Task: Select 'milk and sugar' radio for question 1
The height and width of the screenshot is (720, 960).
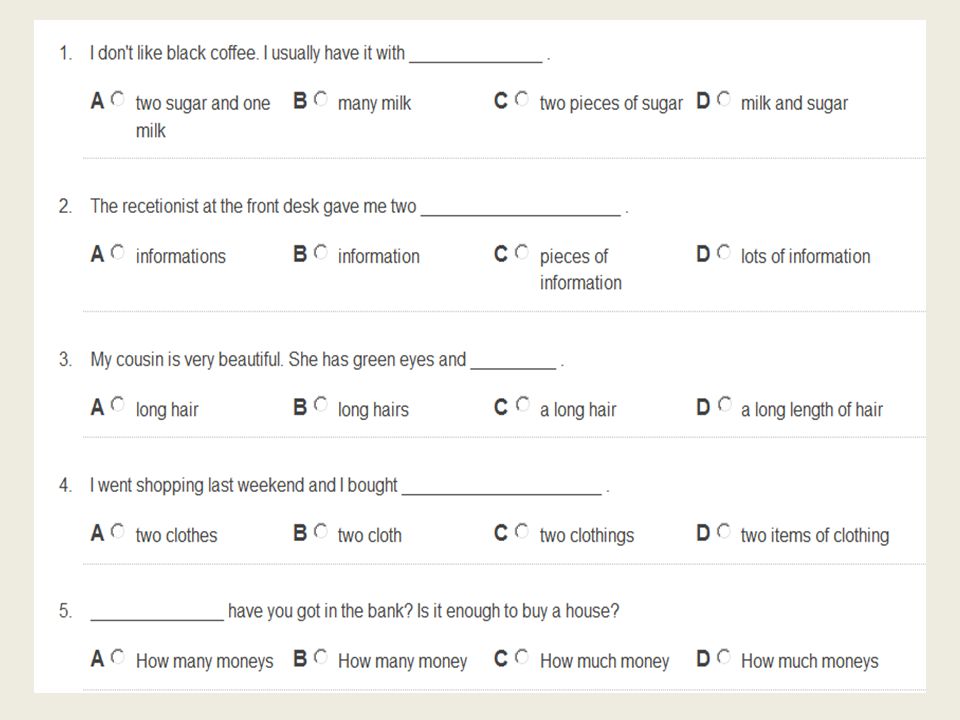Action: click(724, 99)
